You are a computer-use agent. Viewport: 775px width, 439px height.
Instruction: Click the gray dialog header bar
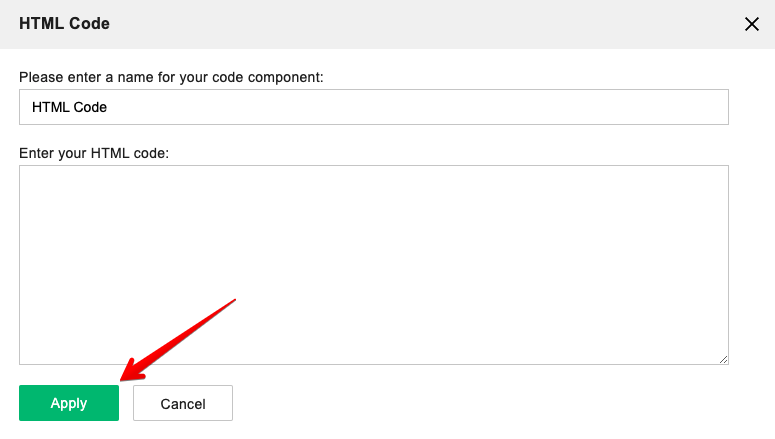tap(400, 24)
